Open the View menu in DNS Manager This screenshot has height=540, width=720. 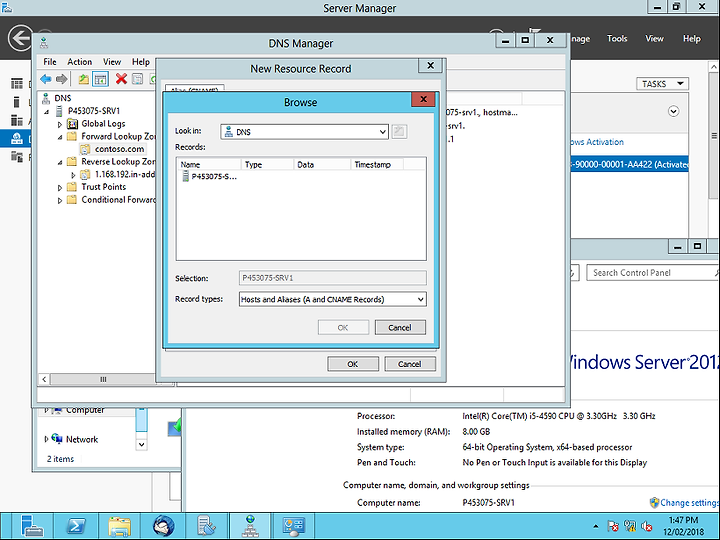tap(112, 62)
